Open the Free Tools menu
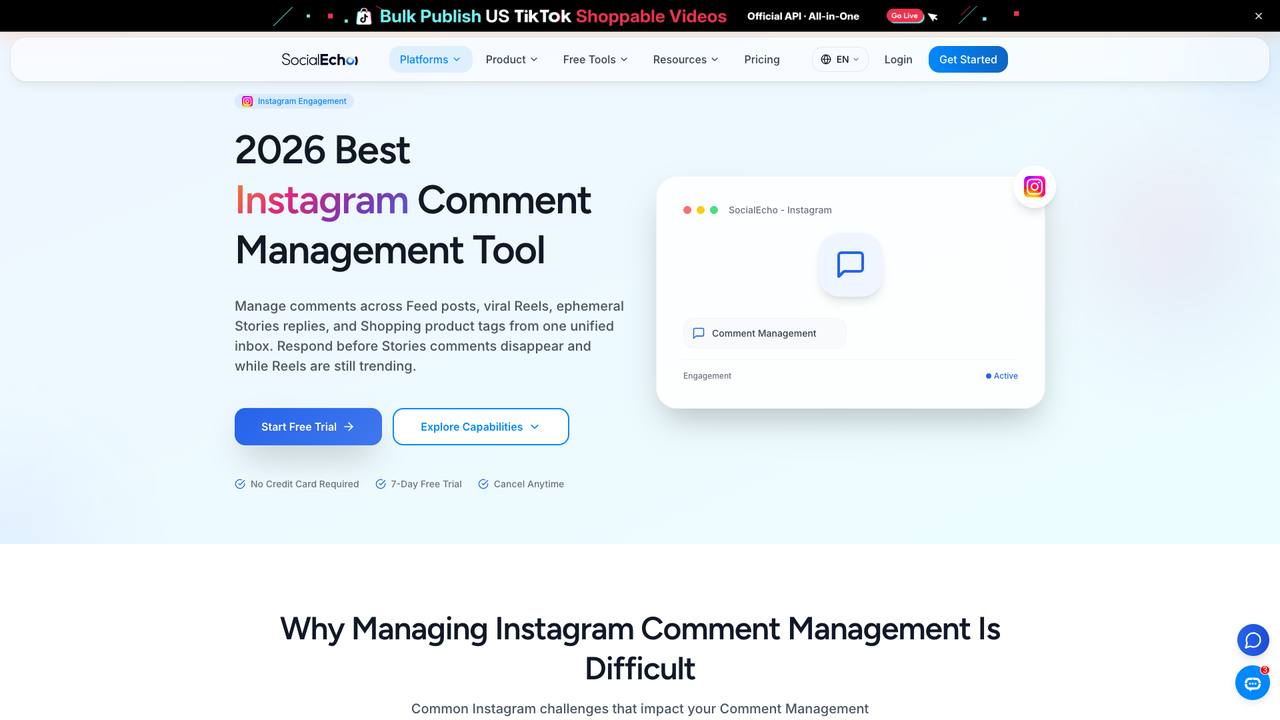1280x720 pixels. (595, 60)
